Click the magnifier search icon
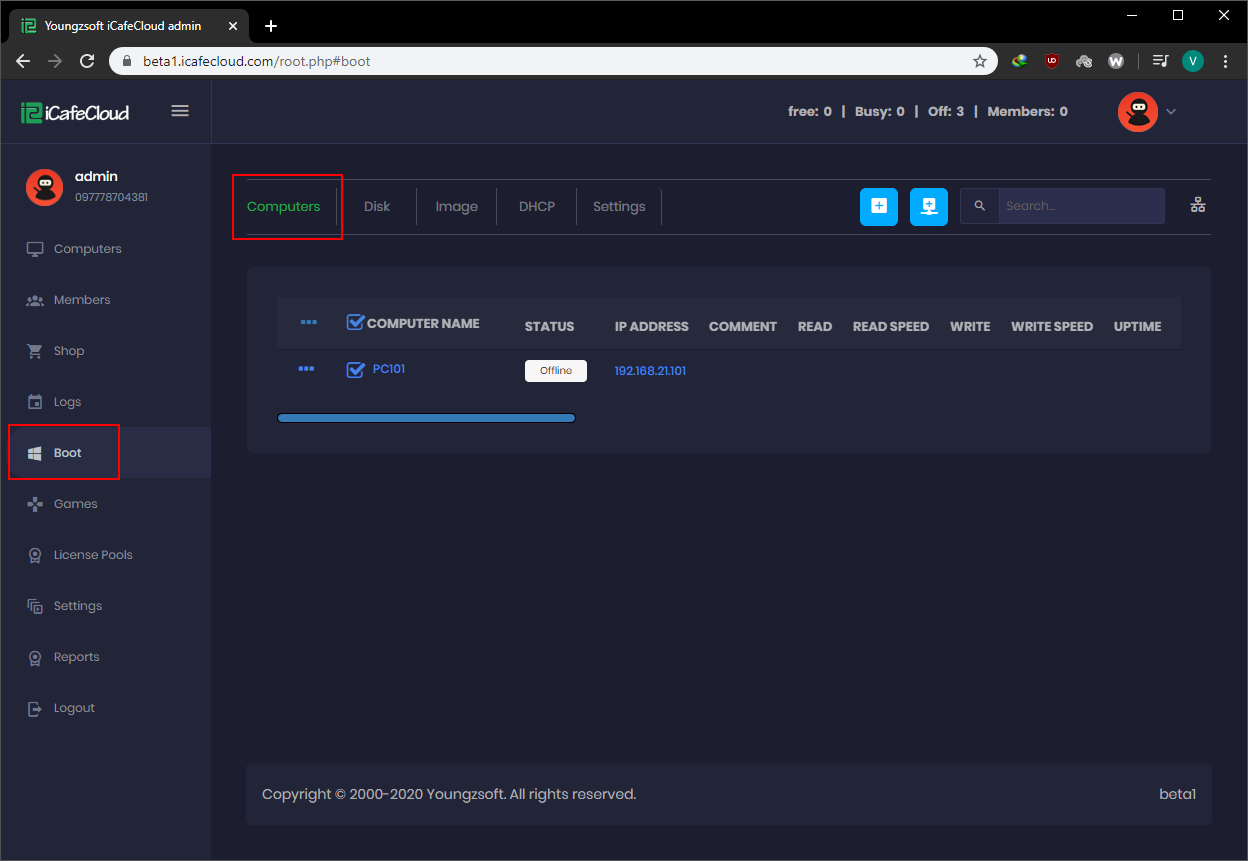This screenshot has width=1248, height=861. 980,206
